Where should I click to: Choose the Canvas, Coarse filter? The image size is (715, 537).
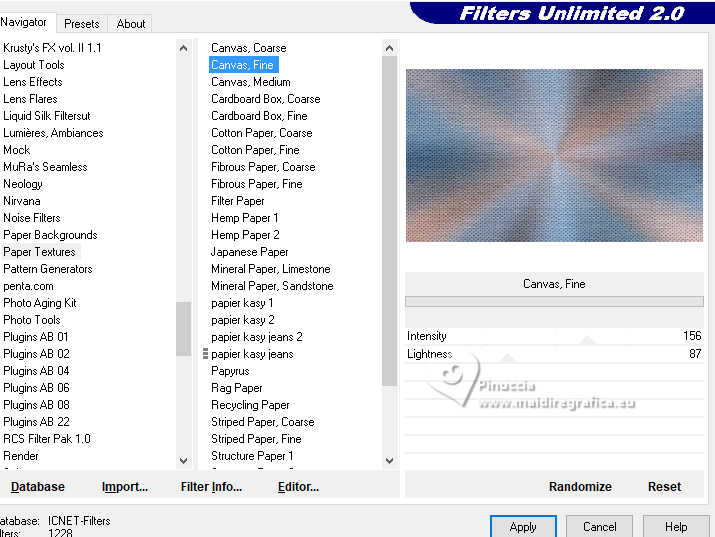click(x=249, y=48)
